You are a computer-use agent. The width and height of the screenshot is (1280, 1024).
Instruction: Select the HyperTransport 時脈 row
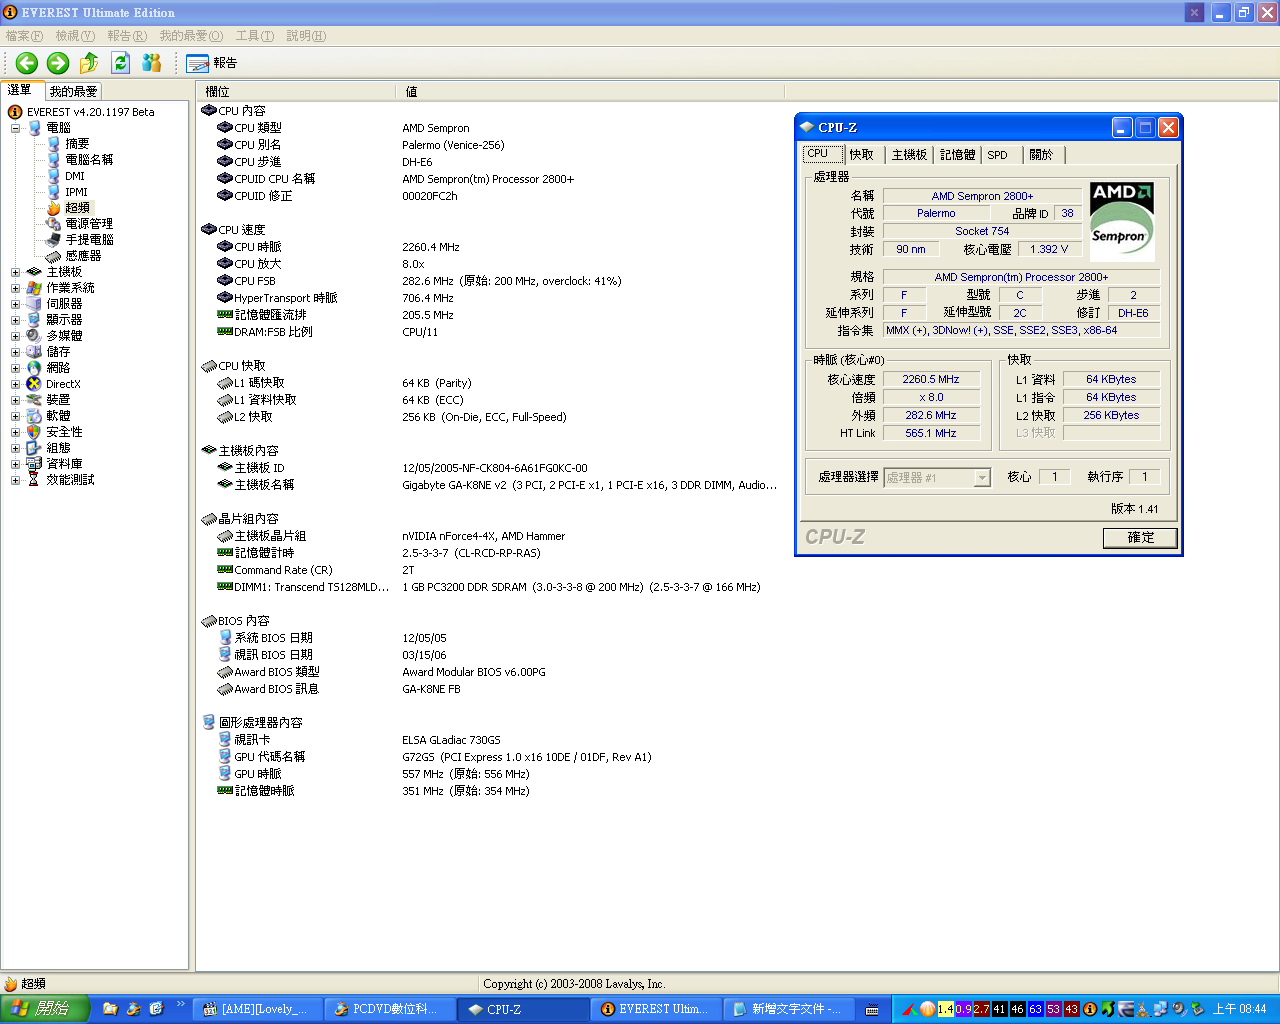(x=490, y=298)
